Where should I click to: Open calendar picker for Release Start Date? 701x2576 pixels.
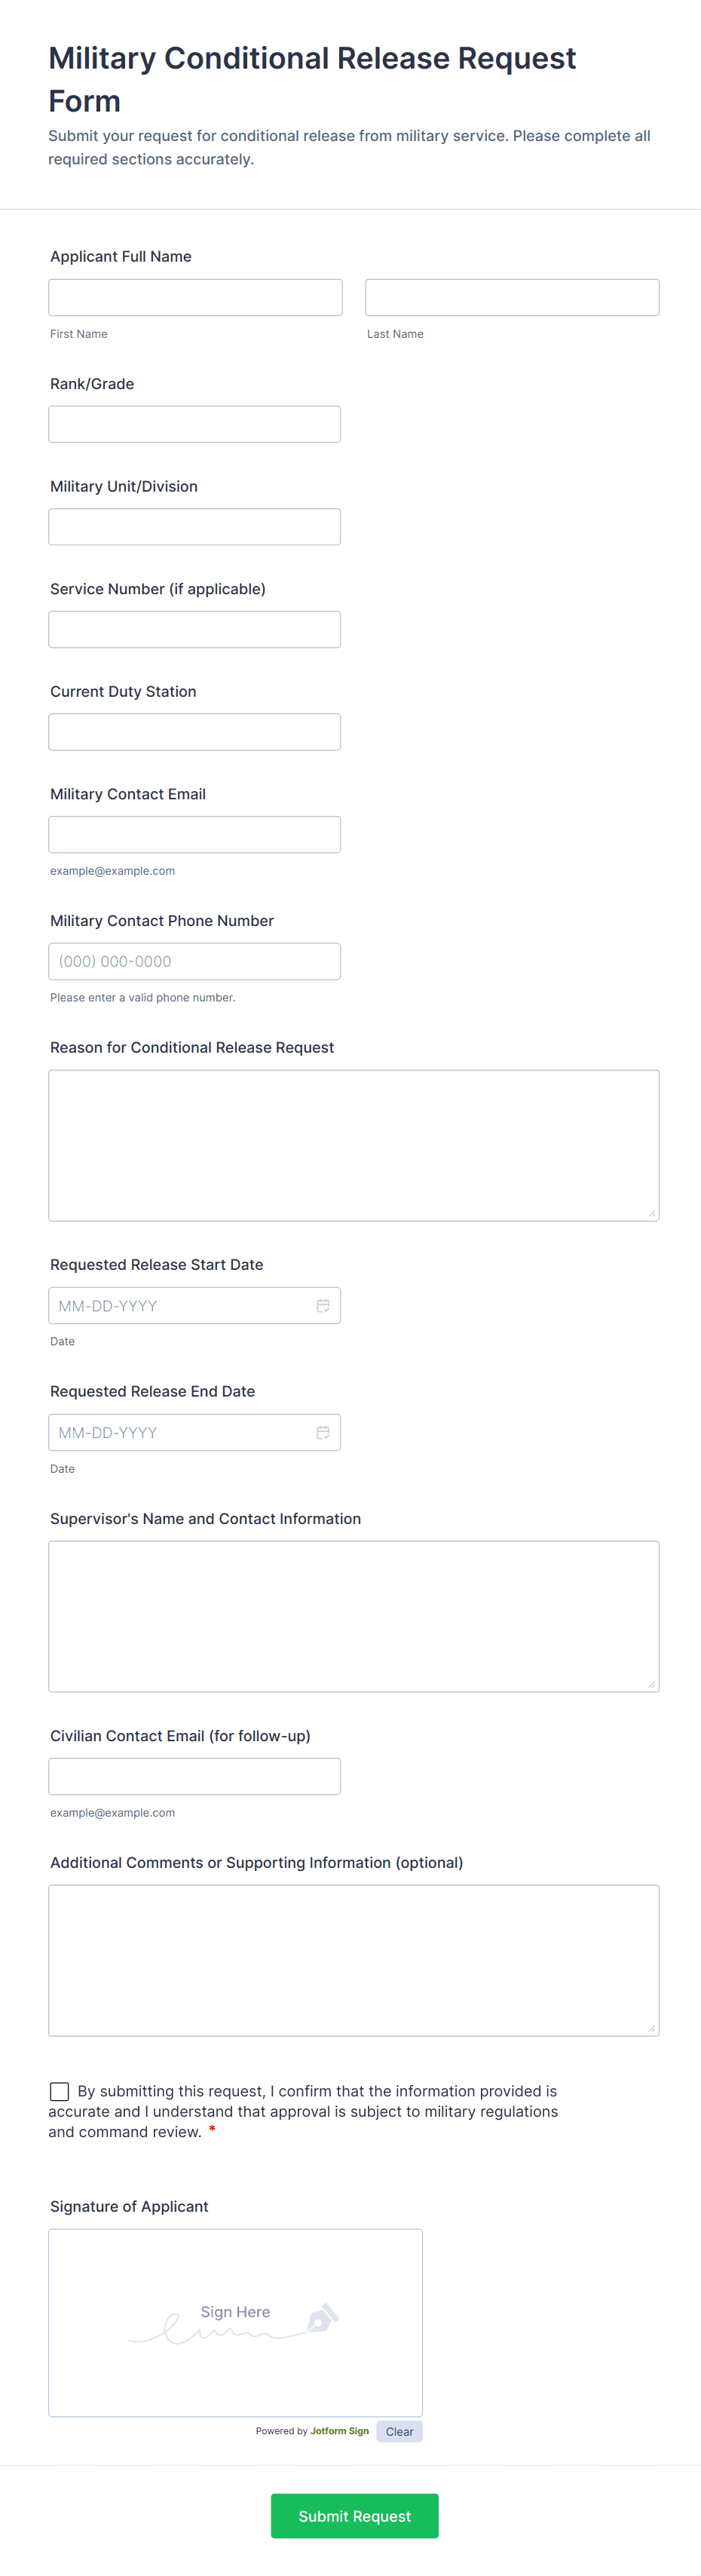tap(323, 1305)
